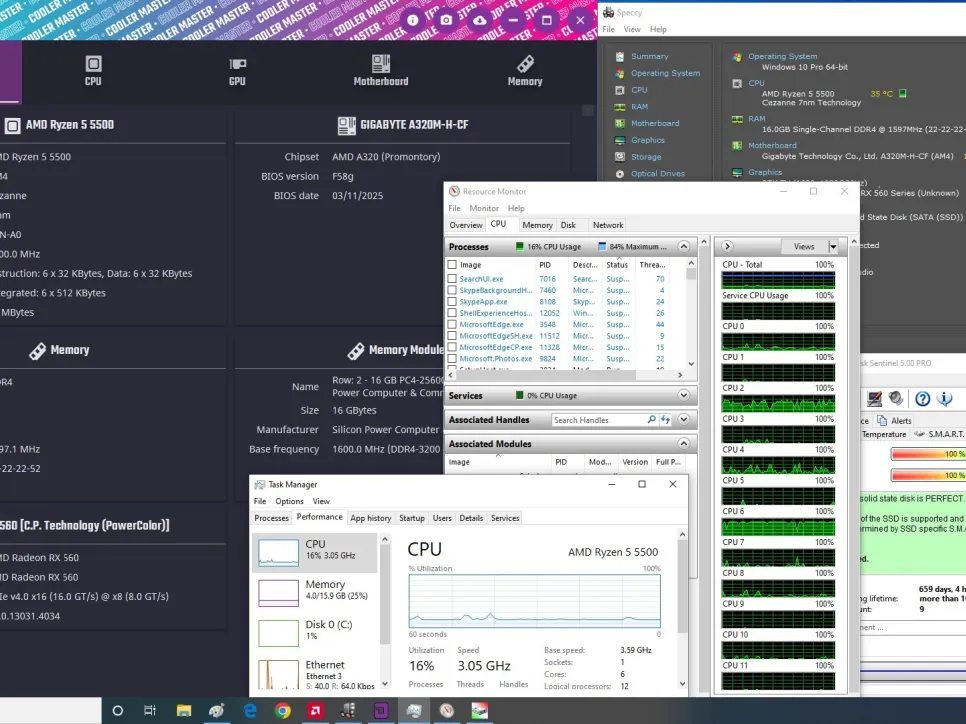The image size is (966, 724).
Task: Click the refresh icon beside Search Handles
Action: [x=665, y=420]
